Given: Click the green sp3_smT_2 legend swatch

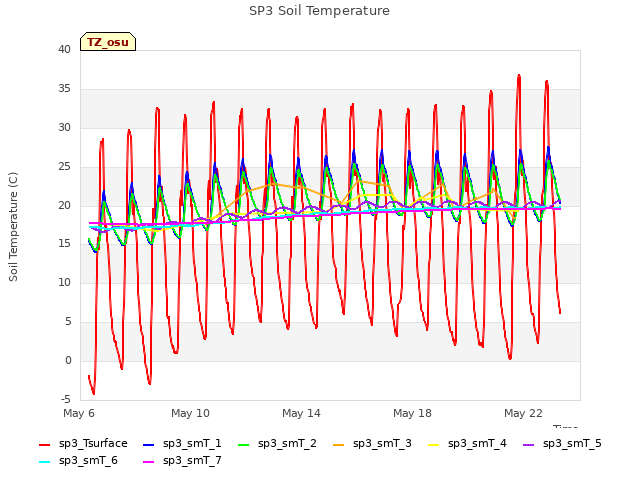Looking at the screenshot, I should (244, 444).
